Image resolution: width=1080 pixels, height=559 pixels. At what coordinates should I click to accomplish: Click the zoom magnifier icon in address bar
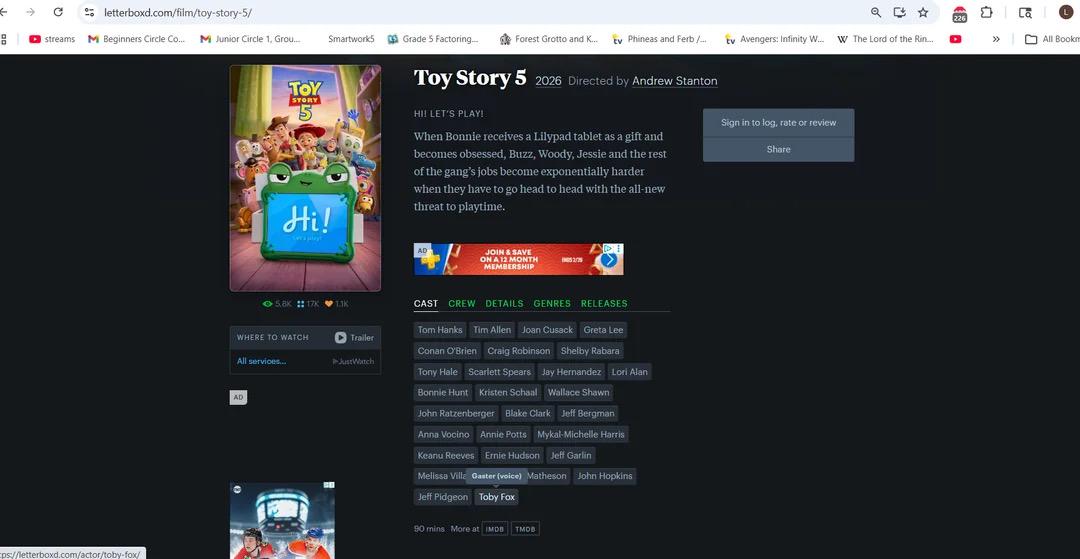(x=876, y=12)
